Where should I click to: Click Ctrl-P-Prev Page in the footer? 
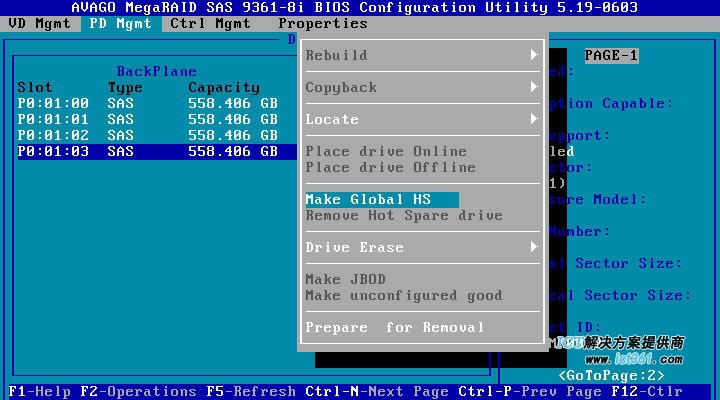pyautogui.click(x=530, y=391)
